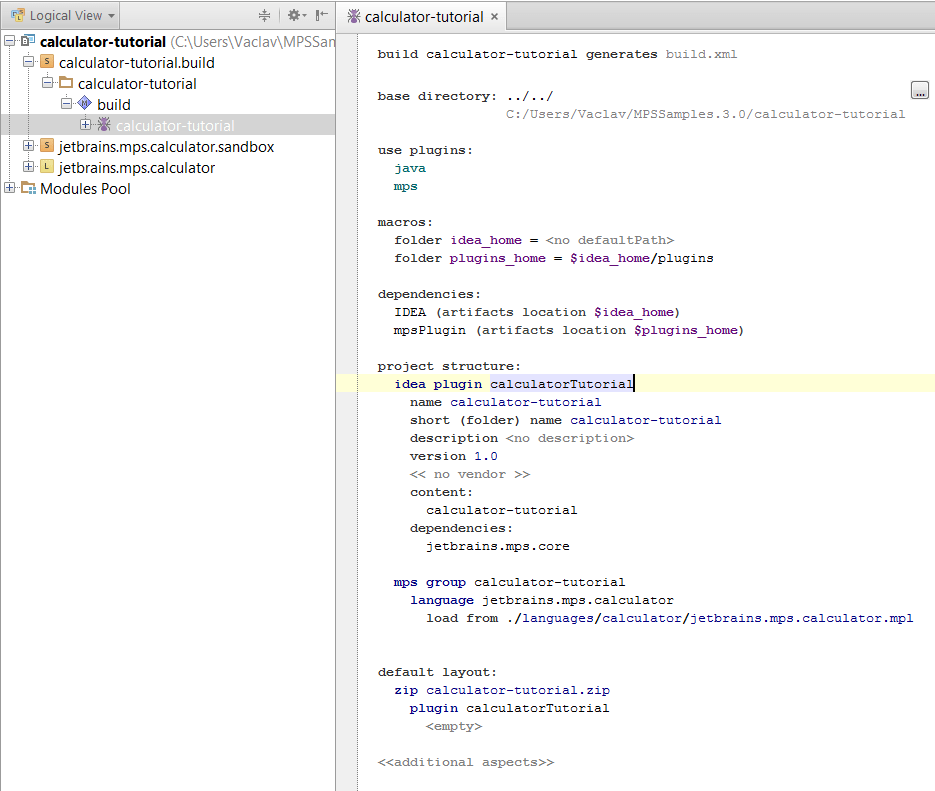Open project view settings via the gear icon
The width and height of the screenshot is (935, 791).
tap(293, 15)
